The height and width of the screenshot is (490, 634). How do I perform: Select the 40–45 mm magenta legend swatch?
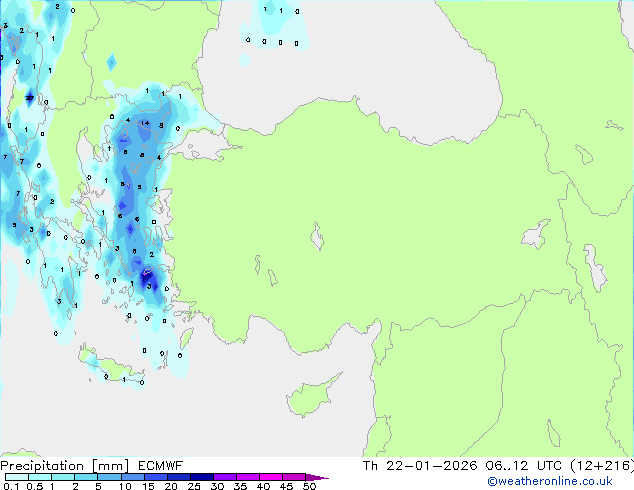[271, 477]
